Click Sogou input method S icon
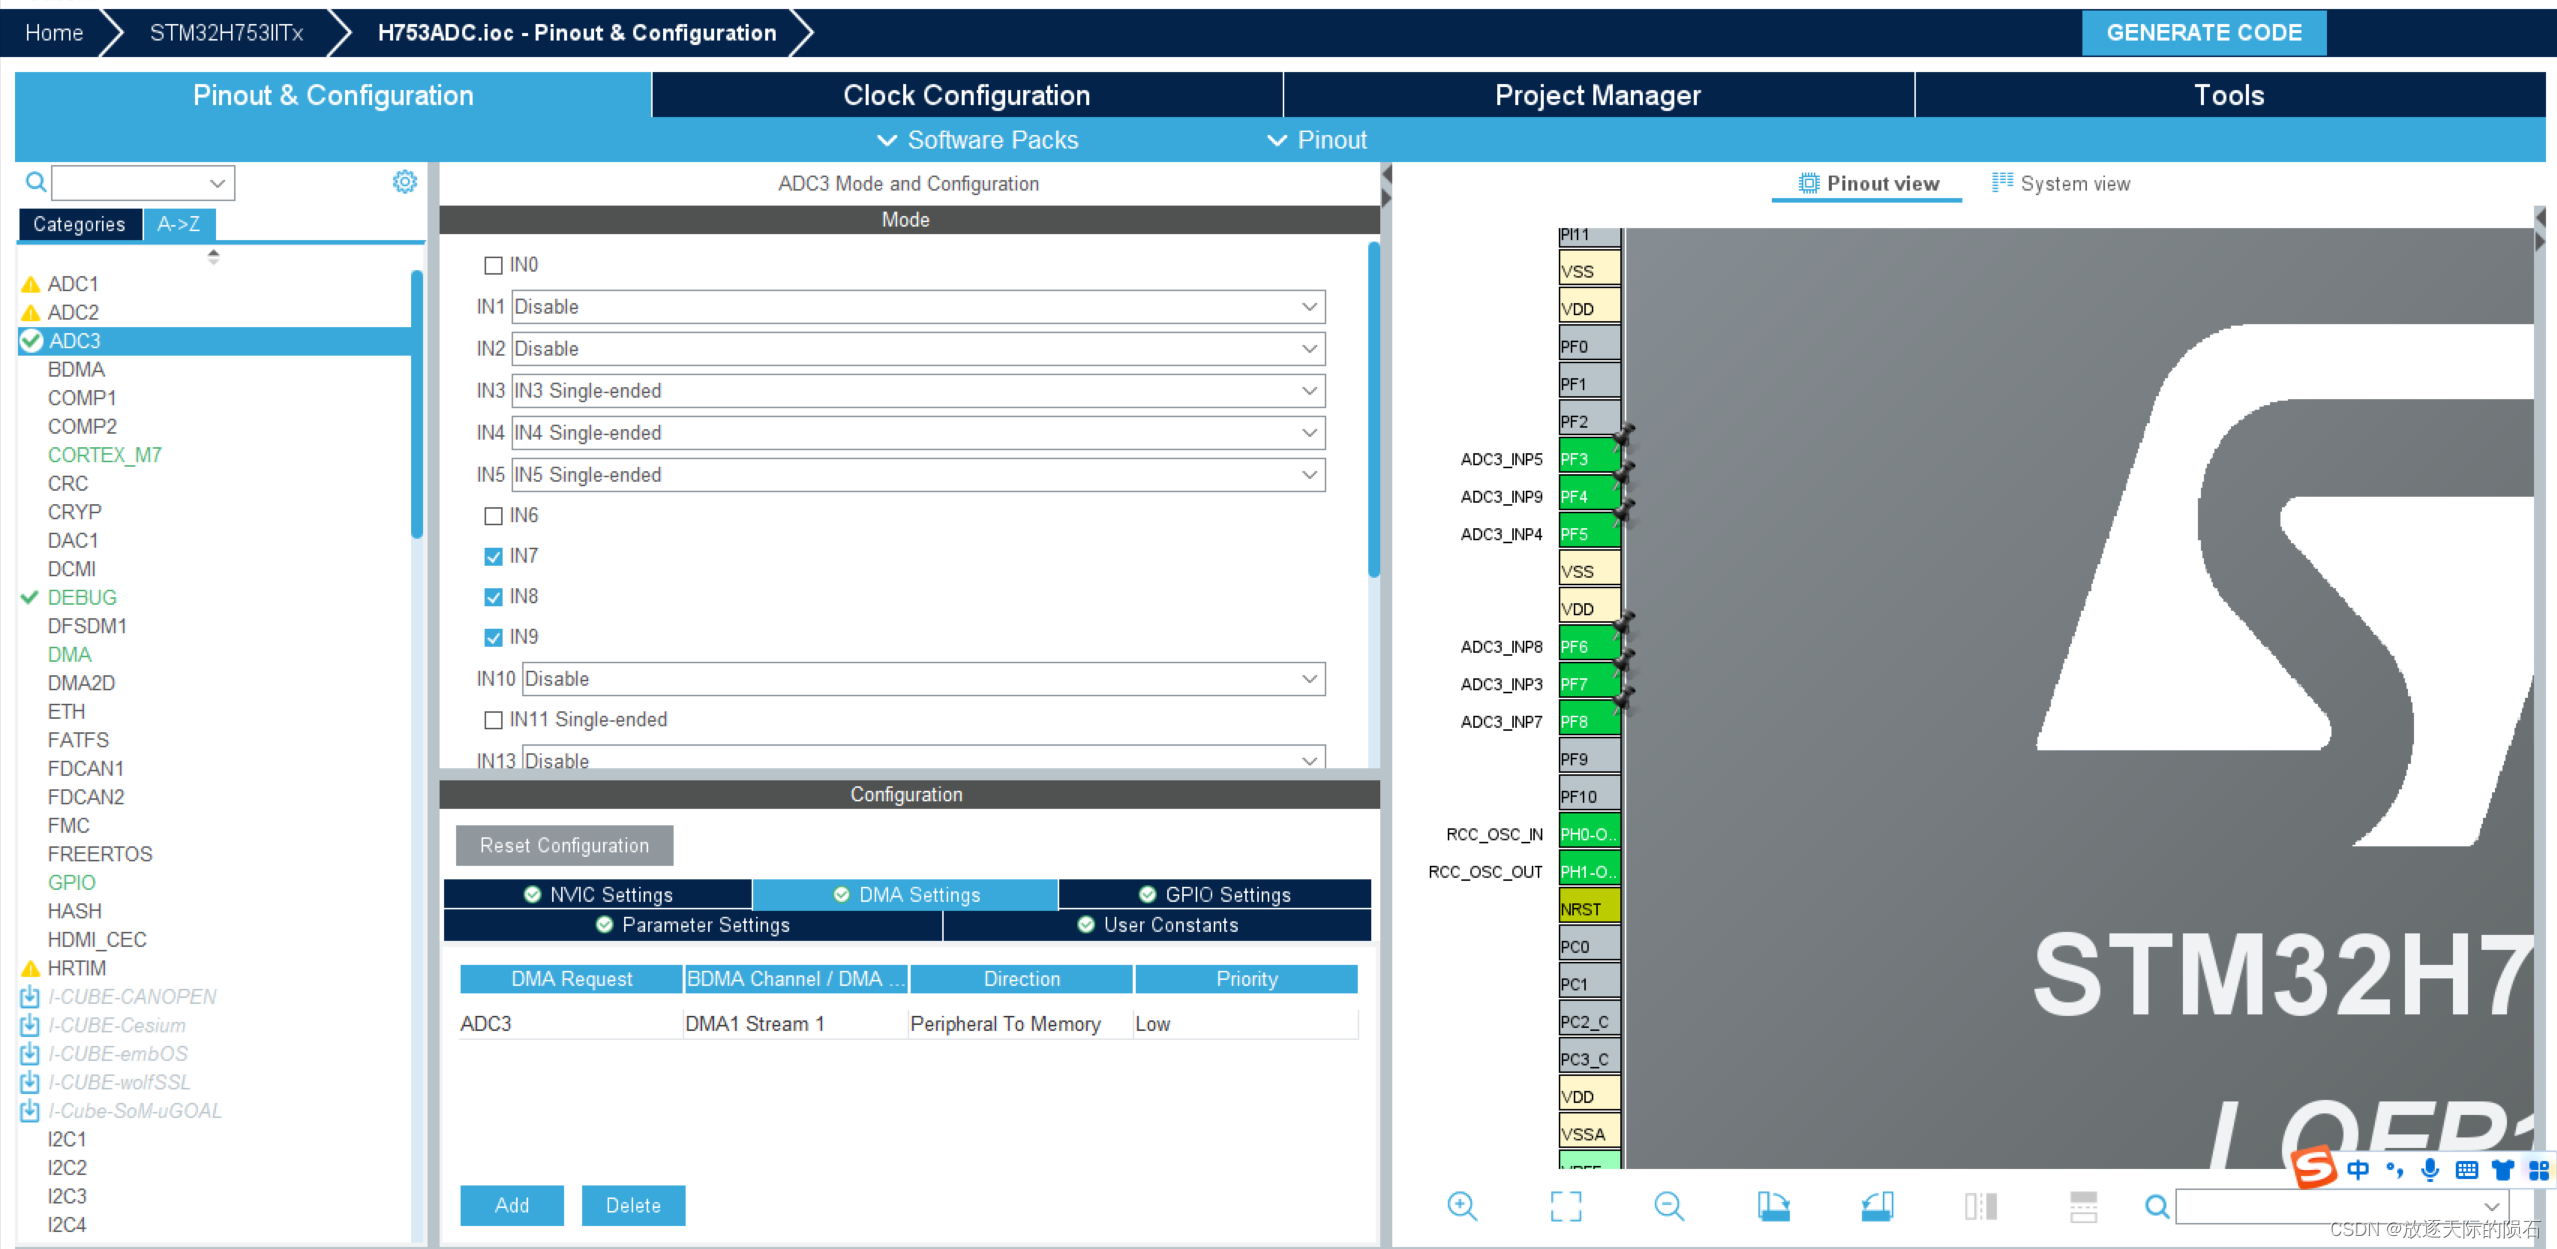2557x1249 pixels. [2313, 1167]
